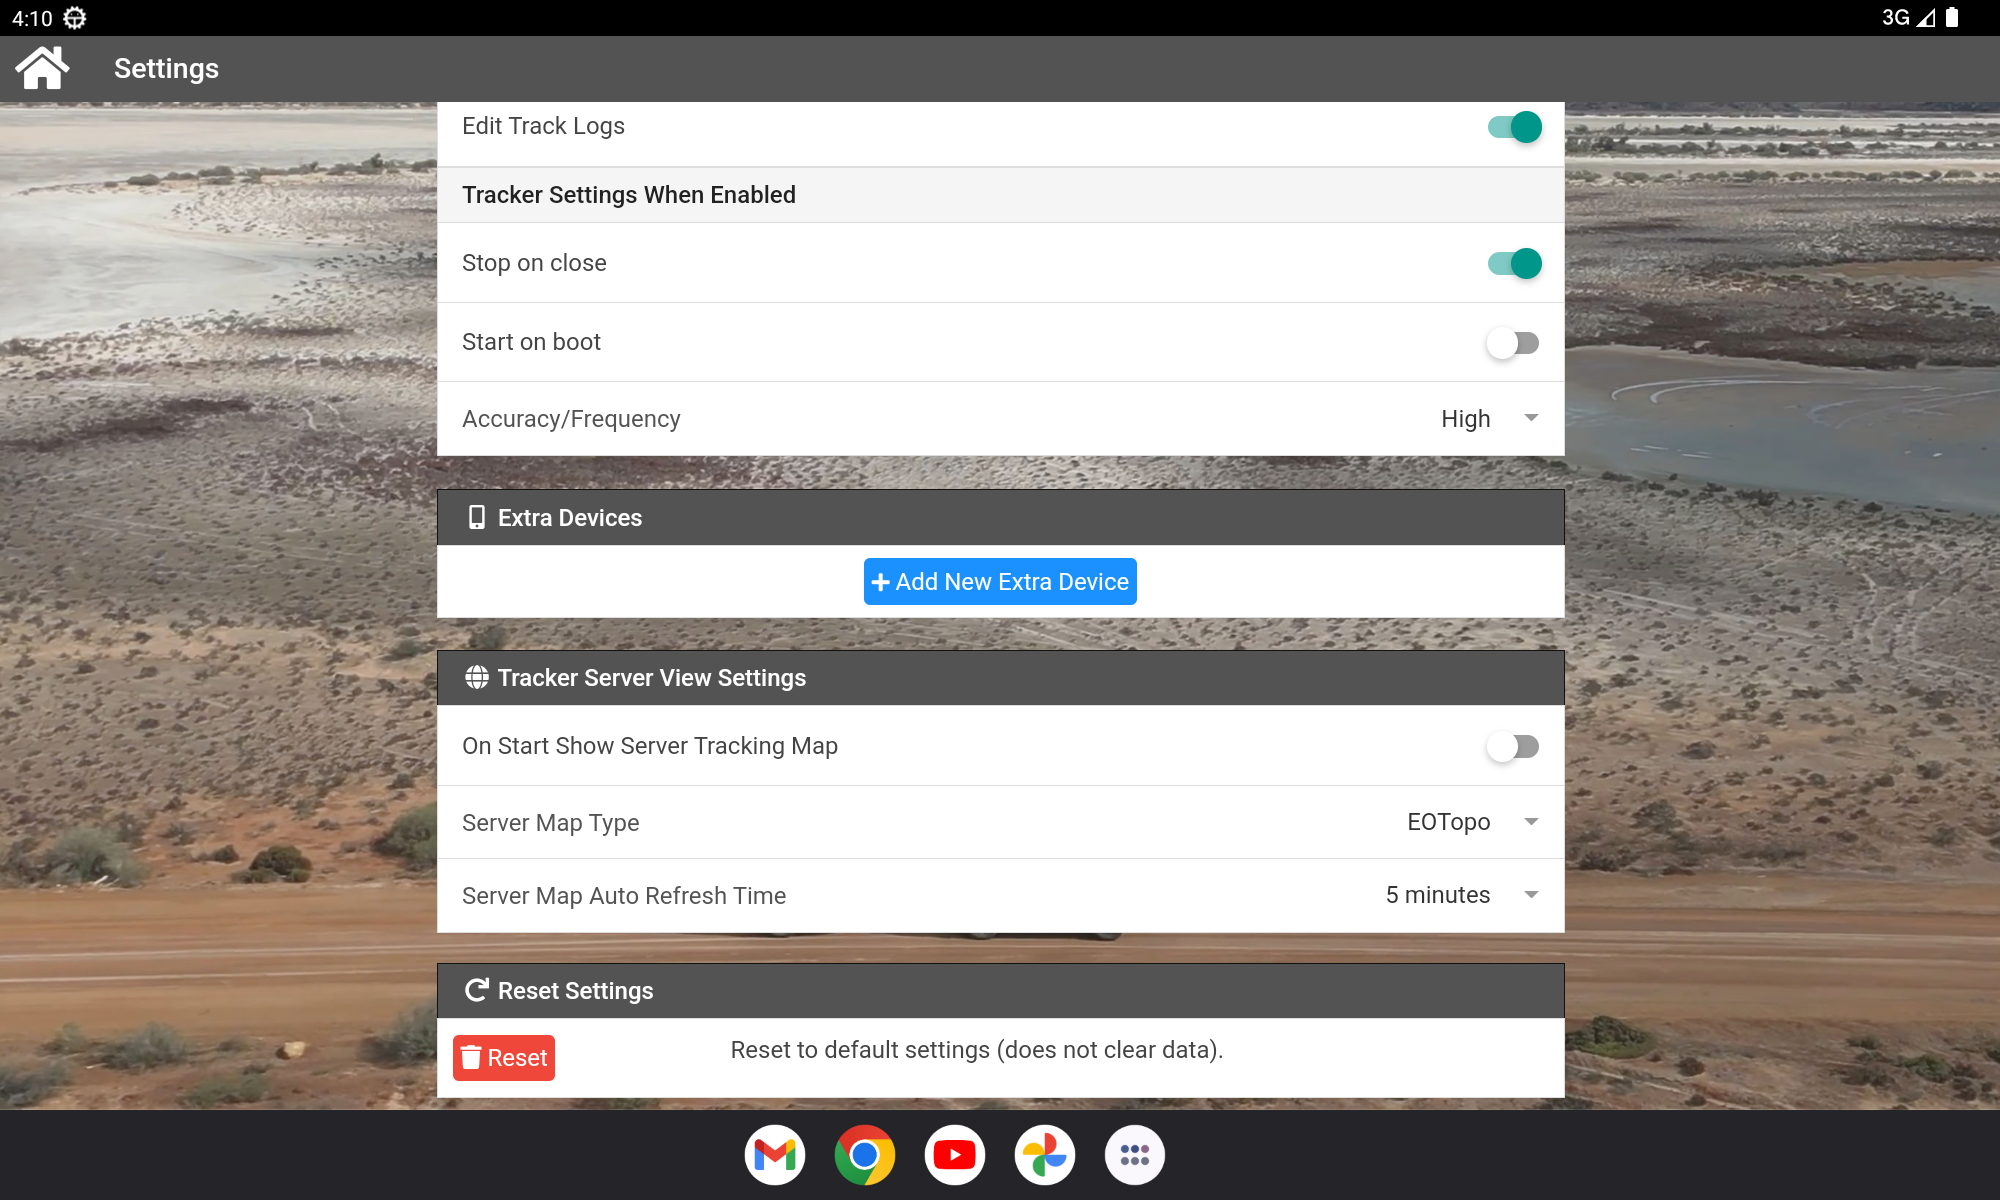The image size is (2000, 1200).
Task: Enable On Start Show Server Tracking Map
Action: coord(1512,746)
